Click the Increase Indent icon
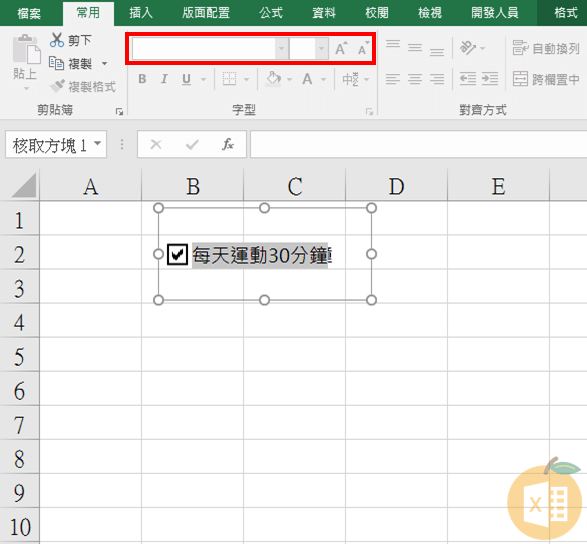Viewport: 587px width, 544px height. point(490,79)
